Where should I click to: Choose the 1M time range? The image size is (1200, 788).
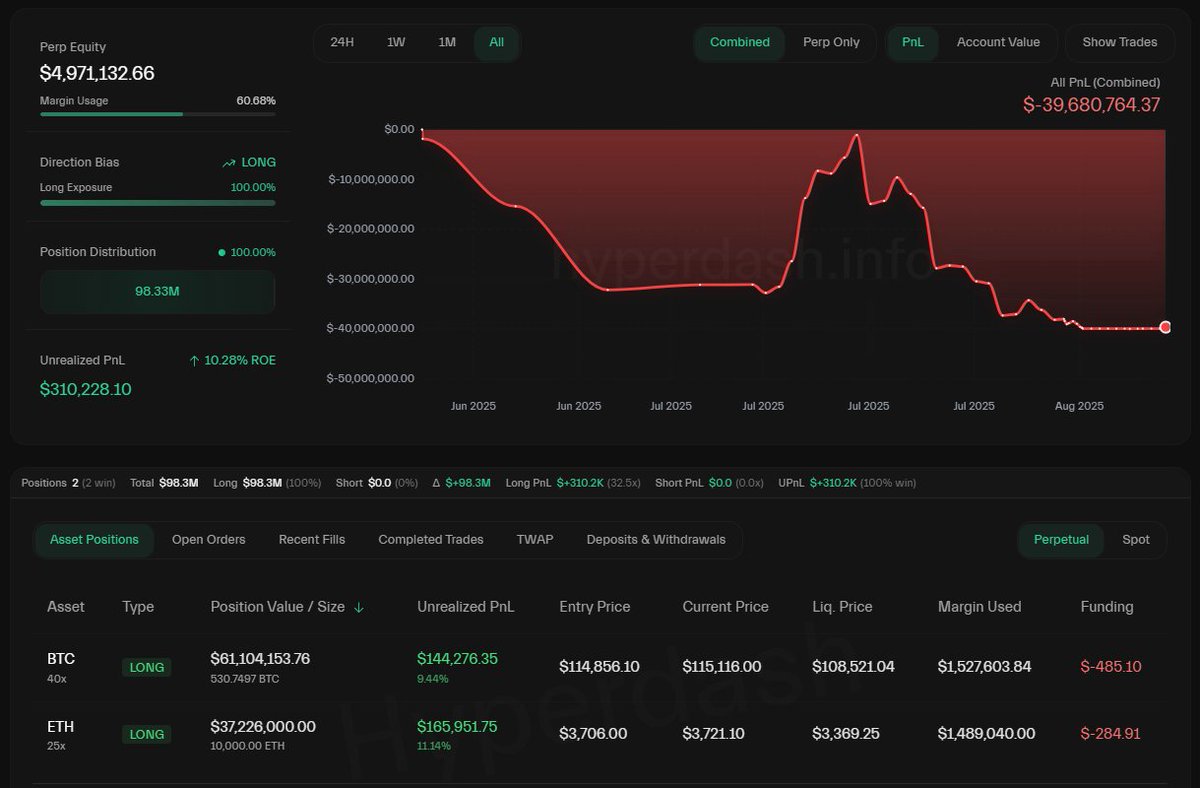[x=447, y=42]
